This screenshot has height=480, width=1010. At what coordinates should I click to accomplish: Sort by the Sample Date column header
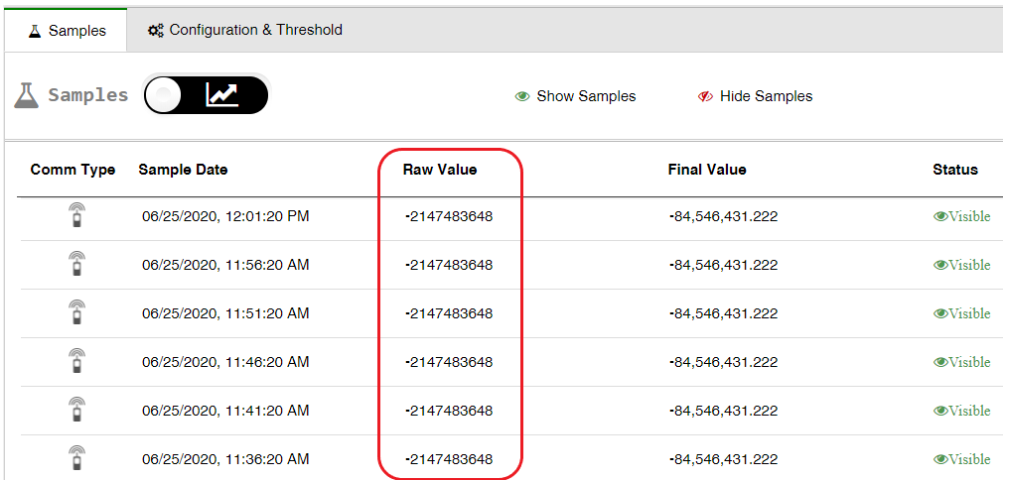click(x=183, y=169)
